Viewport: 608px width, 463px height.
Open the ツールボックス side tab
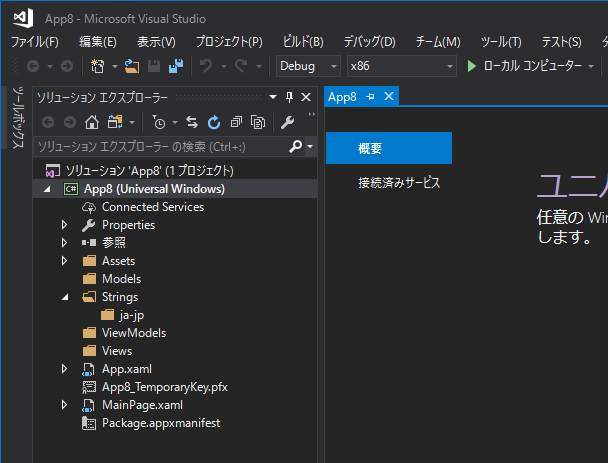(18, 117)
